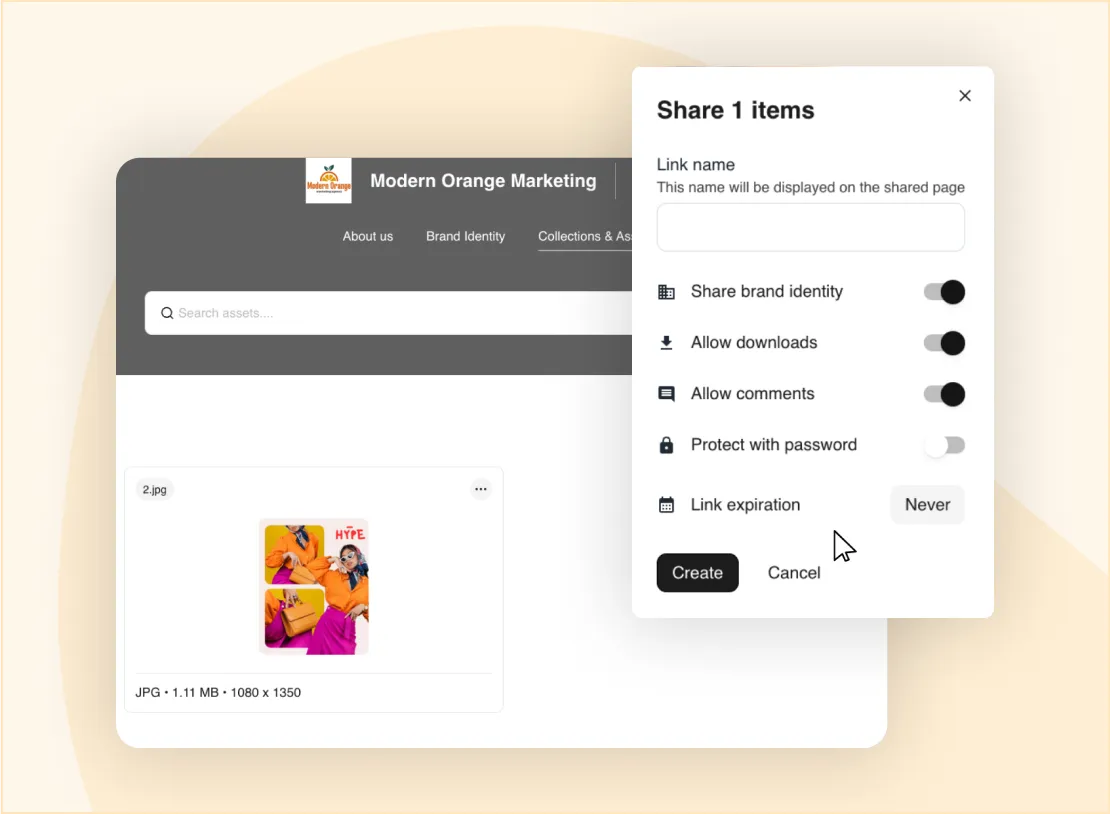Viewport: 1110px width, 814px height.
Task: Open the three-dot menu on 2.jpg card
Action: coord(481,489)
